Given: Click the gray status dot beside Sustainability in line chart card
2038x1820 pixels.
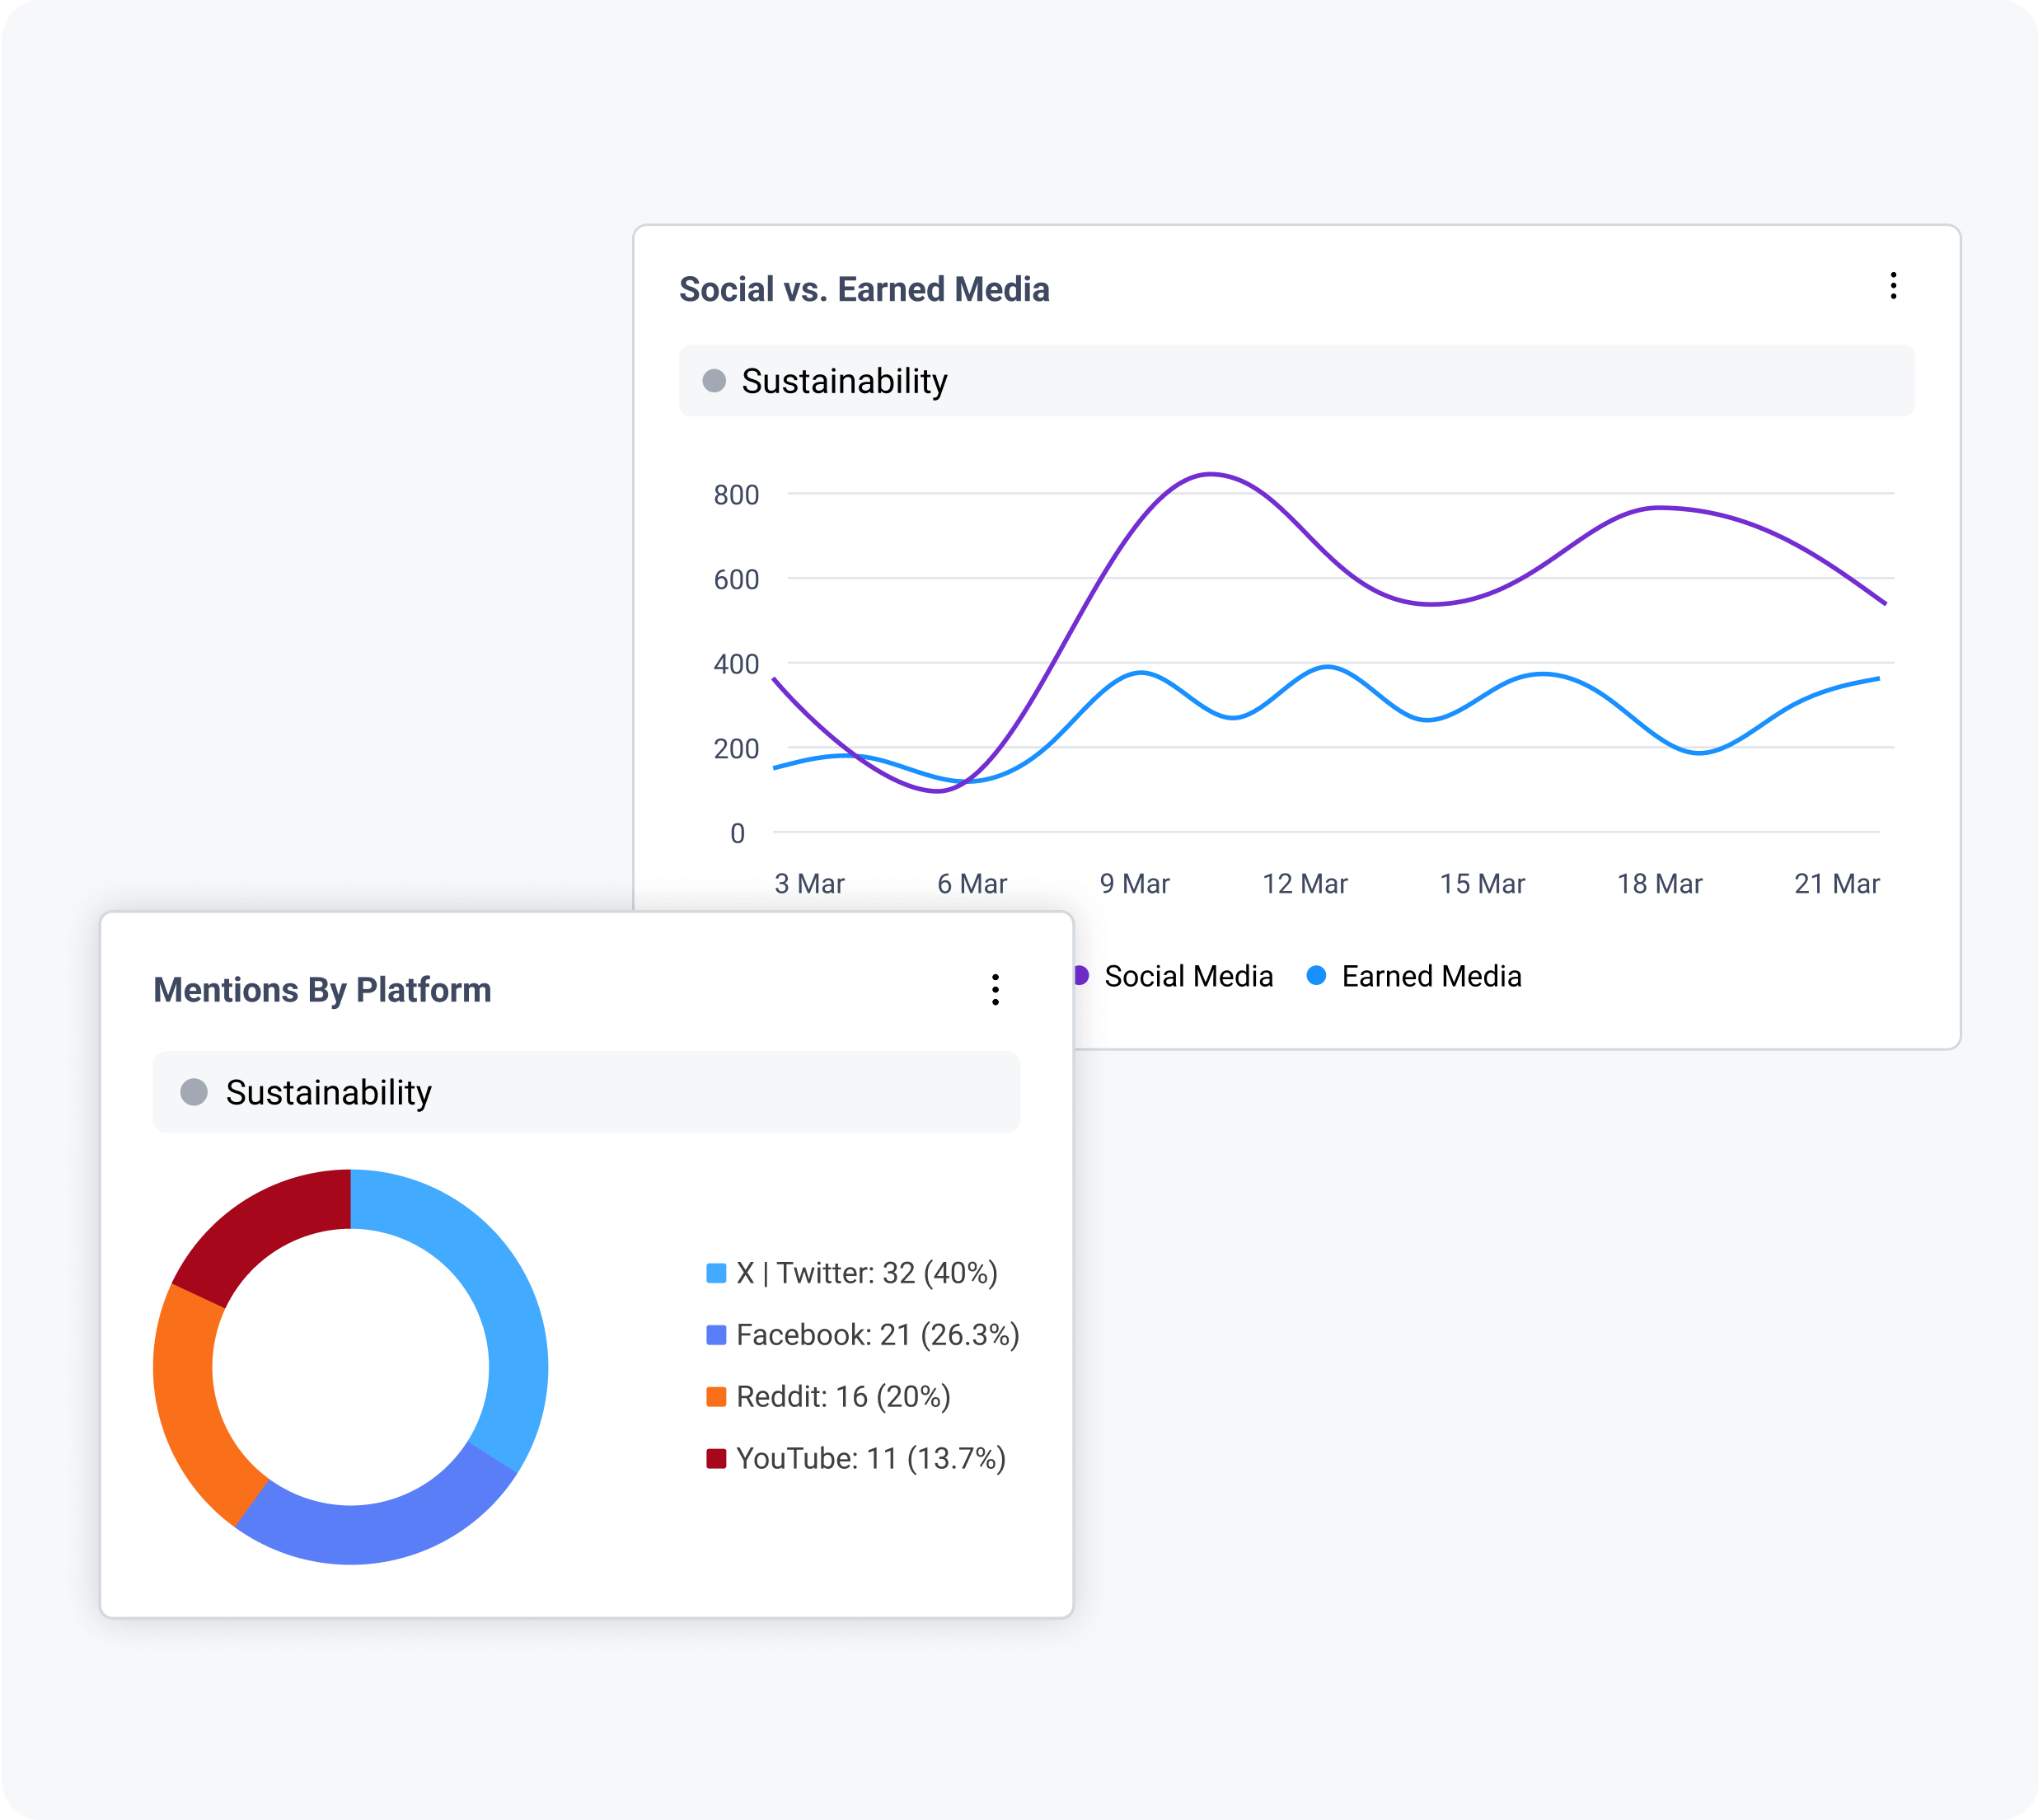Looking at the screenshot, I should click(x=714, y=380).
